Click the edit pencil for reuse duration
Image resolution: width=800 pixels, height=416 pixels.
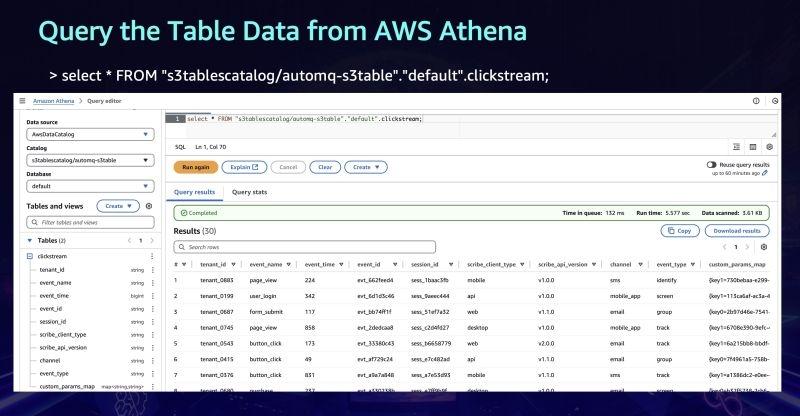[x=765, y=173]
